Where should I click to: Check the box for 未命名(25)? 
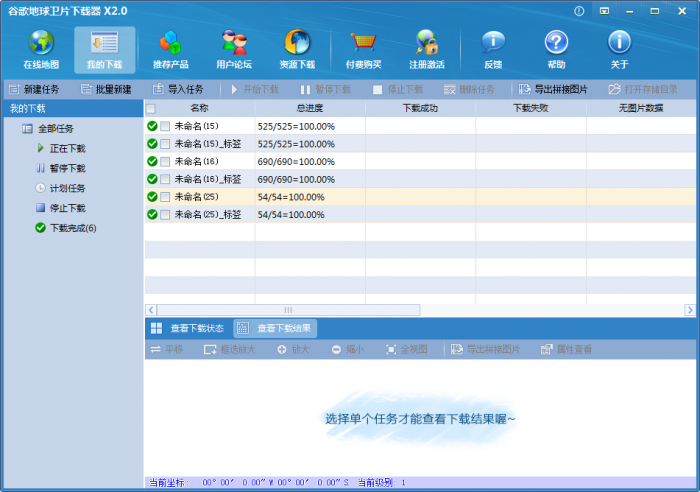pos(165,196)
